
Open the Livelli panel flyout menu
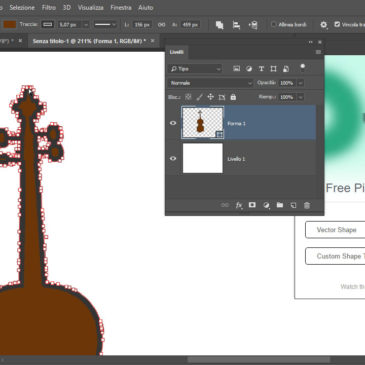point(318,52)
